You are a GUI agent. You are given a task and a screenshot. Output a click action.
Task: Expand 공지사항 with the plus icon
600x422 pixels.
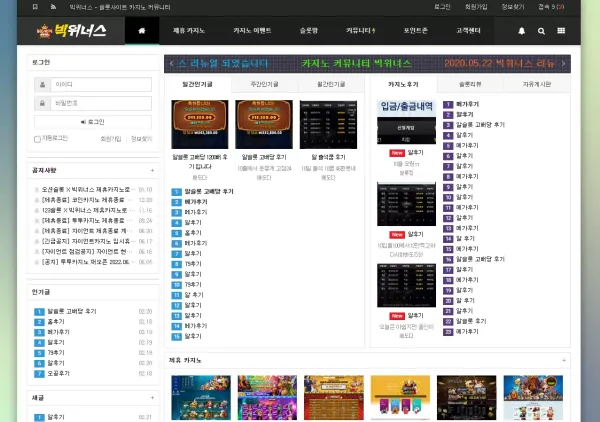point(152,171)
